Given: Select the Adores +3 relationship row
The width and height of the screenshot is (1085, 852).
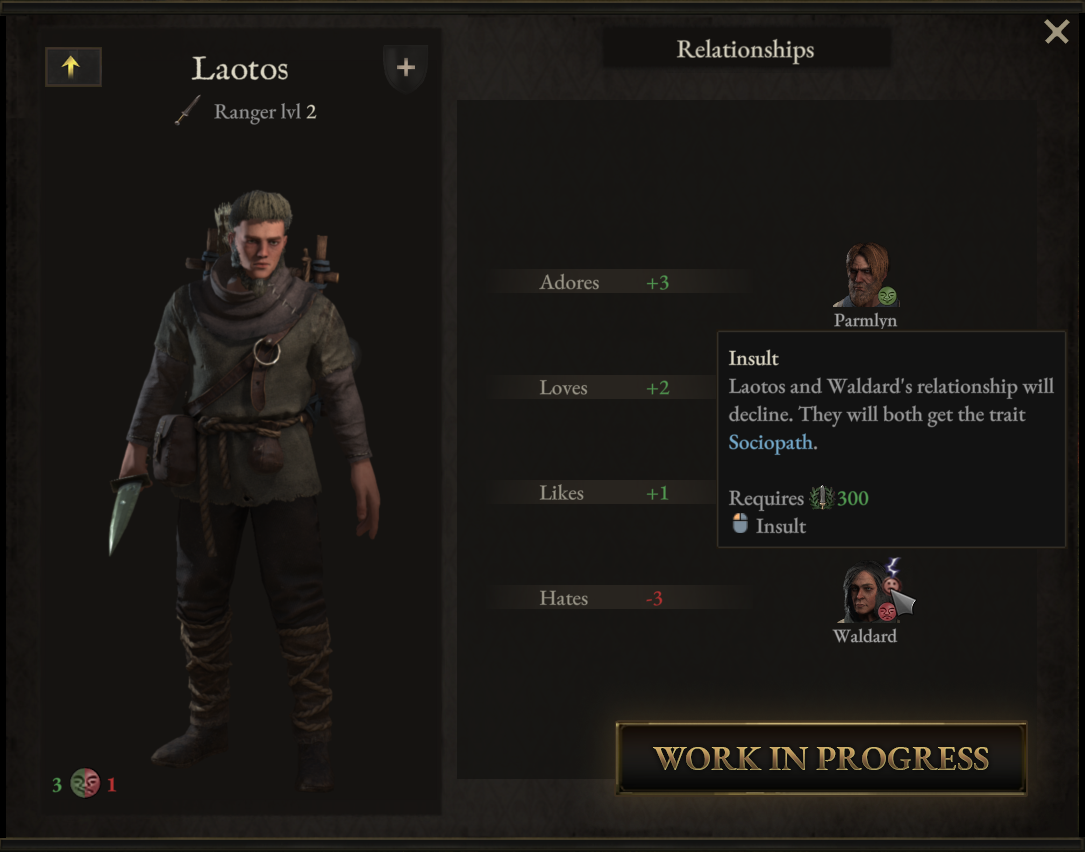Looking at the screenshot, I should click(619, 282).
